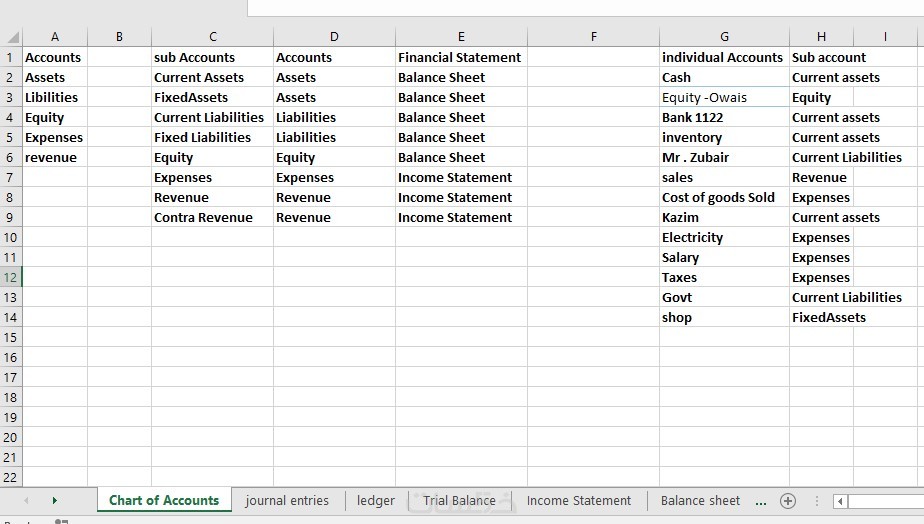924x524 pixels.
Task: Select the Chart of Accounts tab
Action: tap(164, 501)
